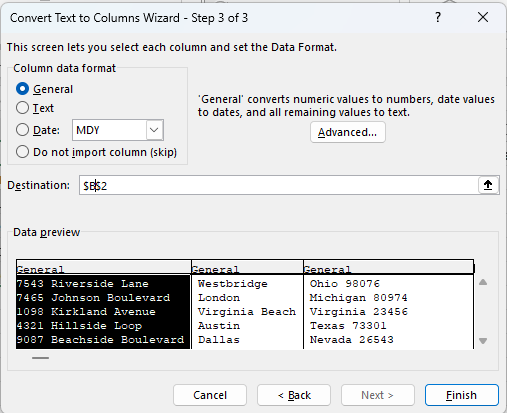Click the Austin preview cell
This screenshot has width=507, height=413.
pyautogui.click(x=219, y=326)
